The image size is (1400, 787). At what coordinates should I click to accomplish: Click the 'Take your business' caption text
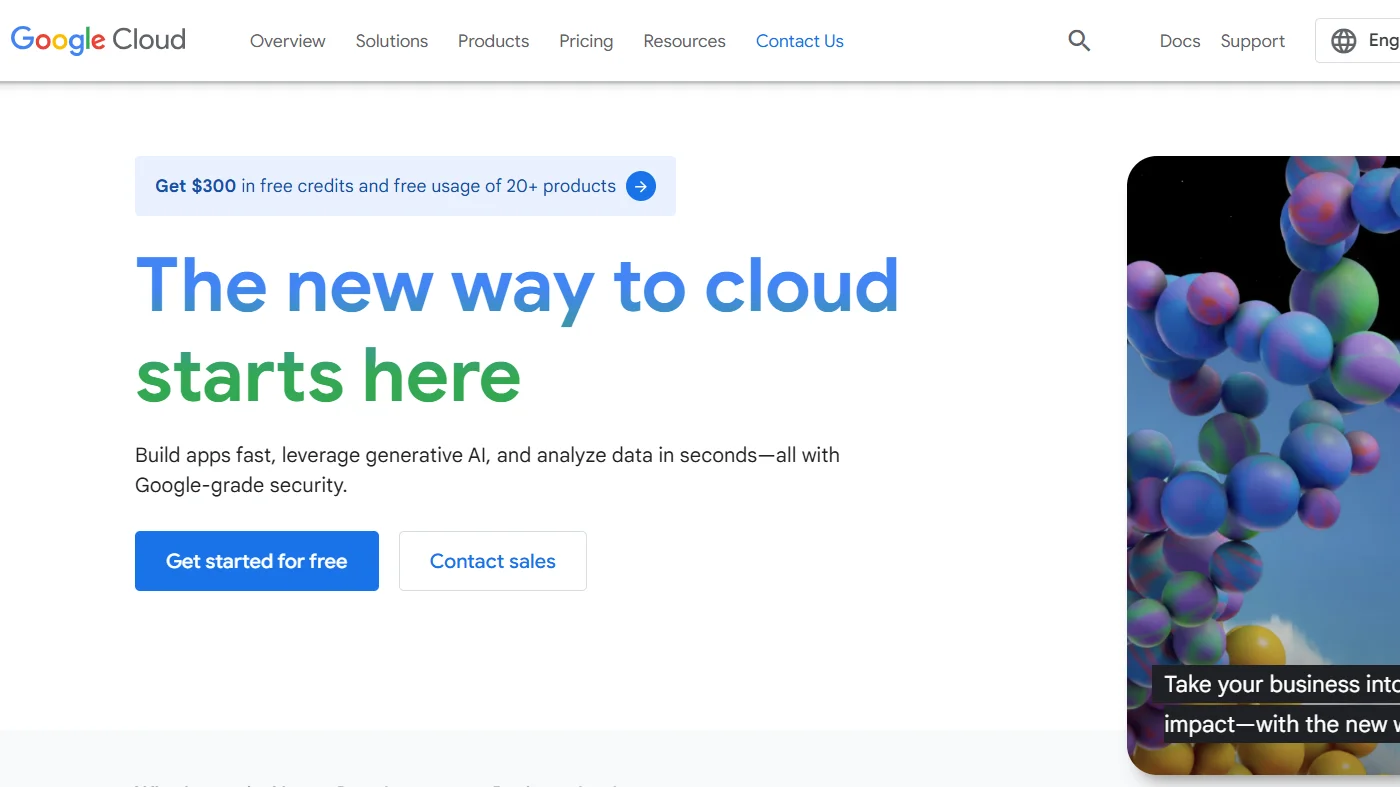coord(1276,704)
